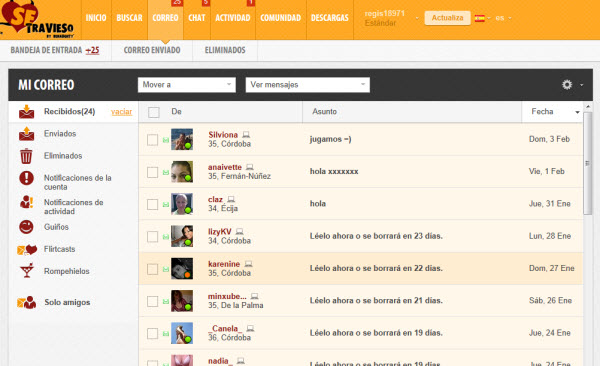The image size is (600, 366).
Task: Open the Guiños smiley icon
Action: (26, 227)
